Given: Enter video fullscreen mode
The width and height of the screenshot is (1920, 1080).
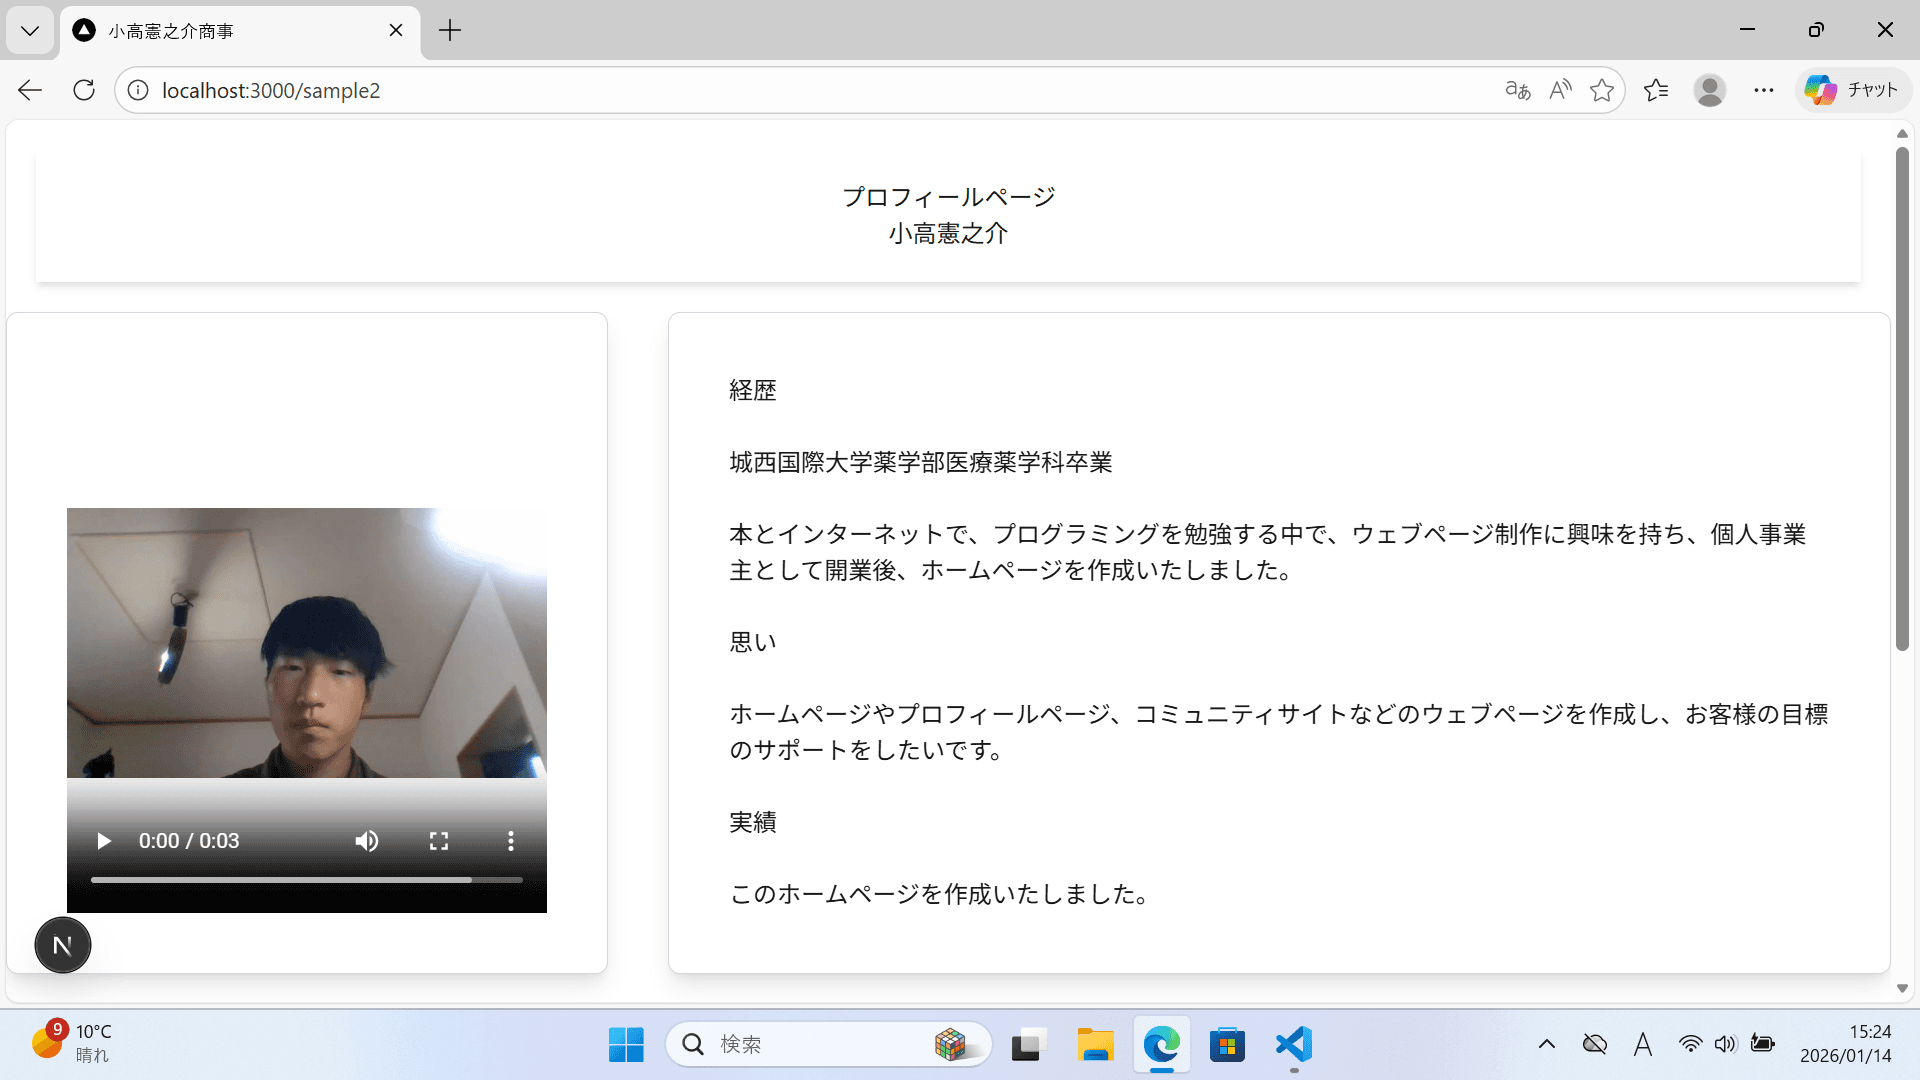Looking at the screenshot, I should pos(439,841).
